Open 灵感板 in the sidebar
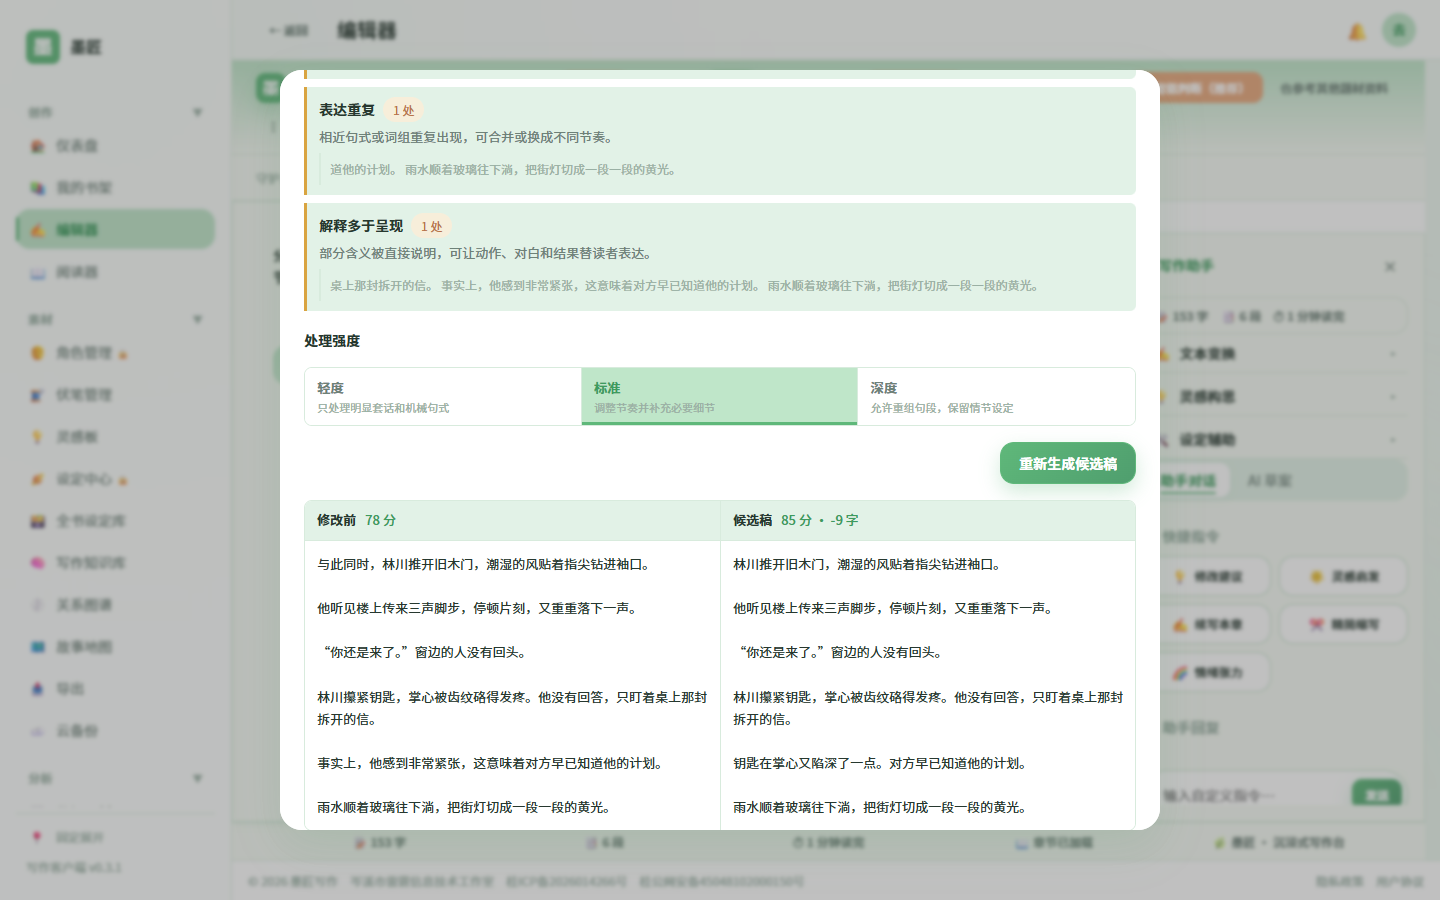 coord(115,437)
